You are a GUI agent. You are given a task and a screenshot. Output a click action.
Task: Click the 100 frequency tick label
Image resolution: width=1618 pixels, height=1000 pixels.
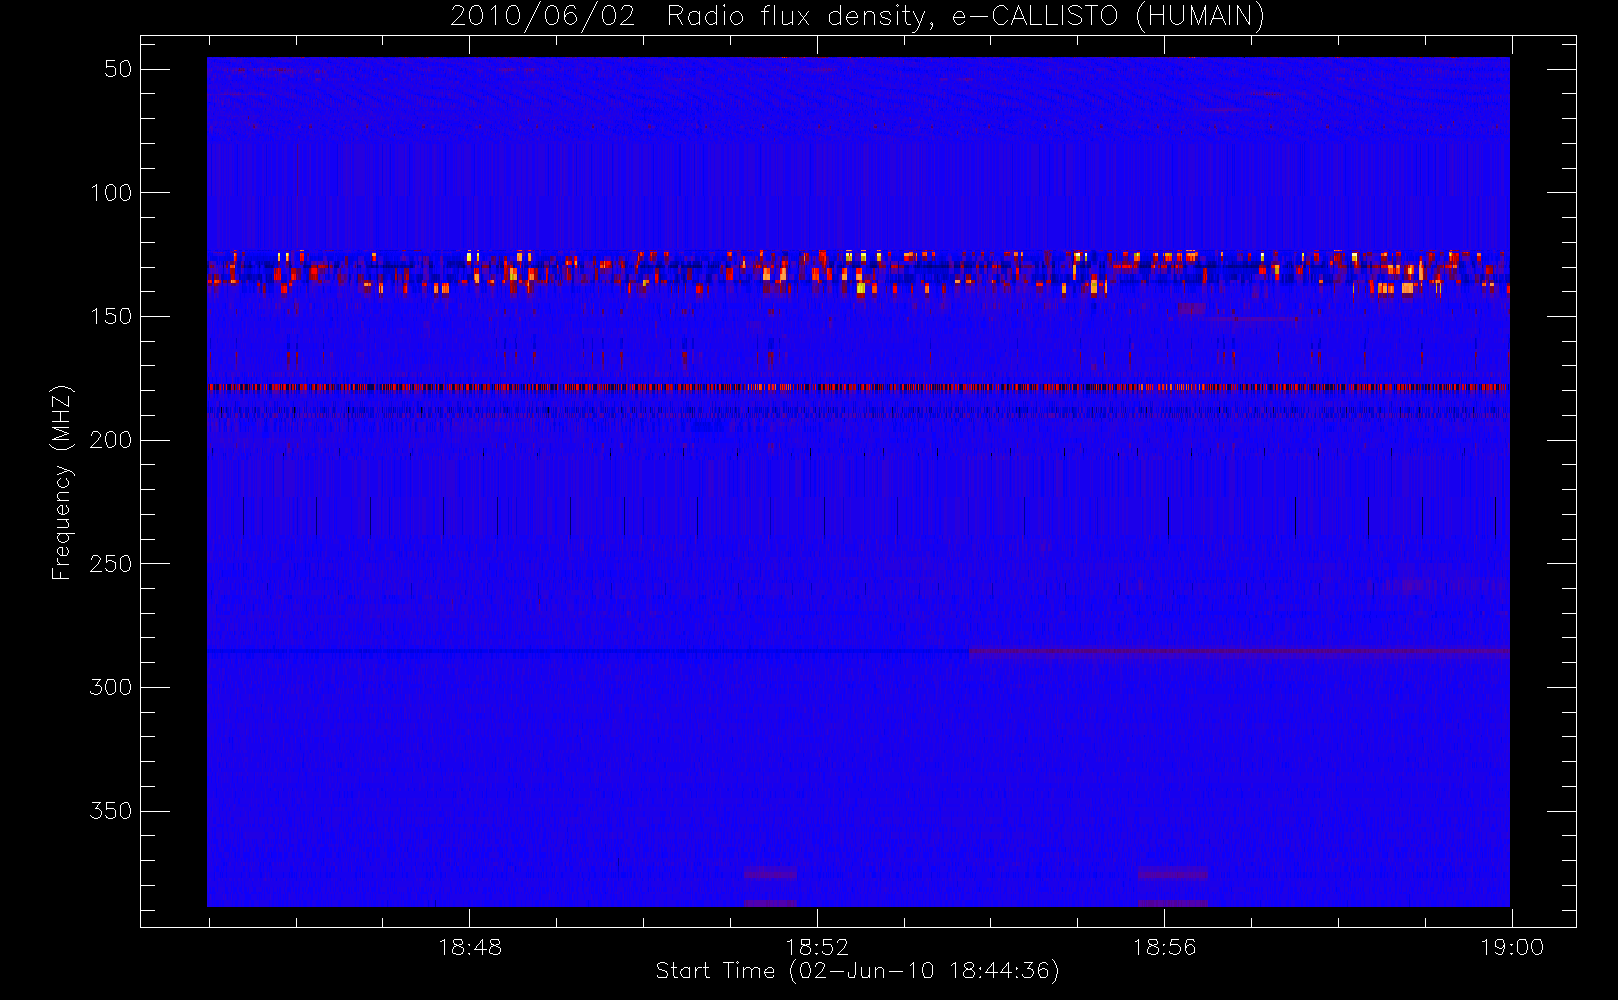click(111, 193)
